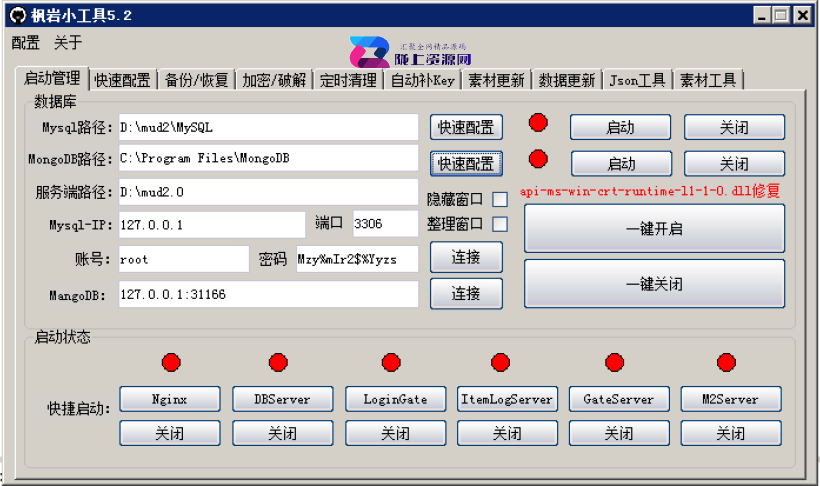This screenshot has width=820, height=486.
Task: Click 关闭 button under M2Server
Action: [731, 433]
